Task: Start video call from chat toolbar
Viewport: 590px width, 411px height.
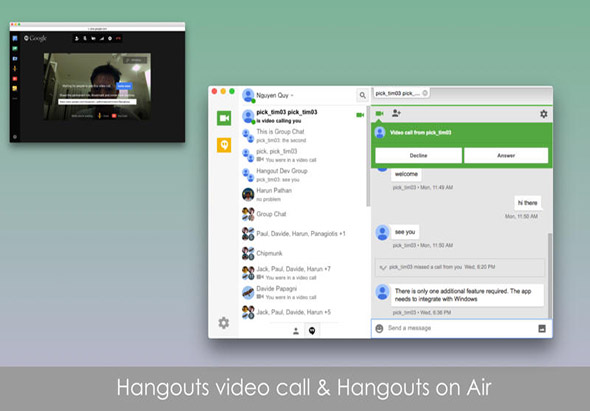Action: 379,113
